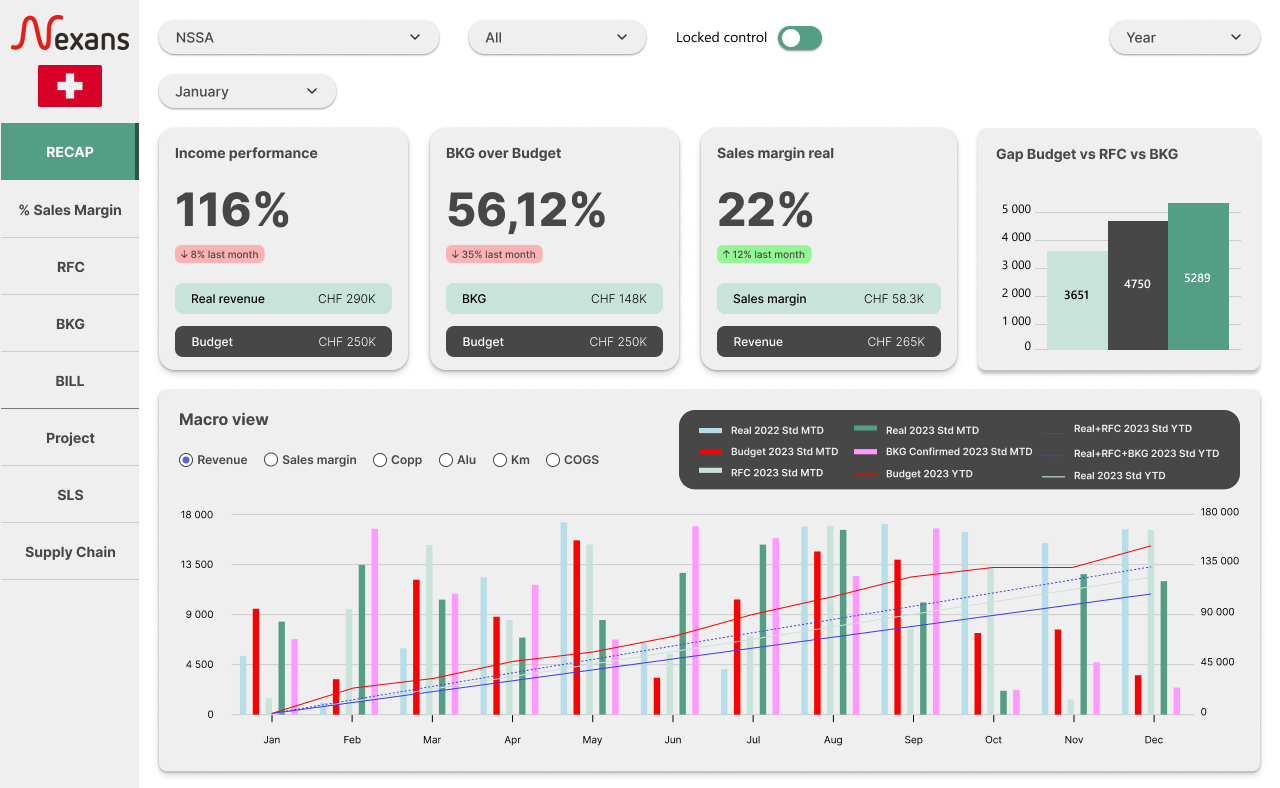Viewport: 1280px width, 788px height.
Task: Toggle the Locked control switch
Action: tap(800, 38)
